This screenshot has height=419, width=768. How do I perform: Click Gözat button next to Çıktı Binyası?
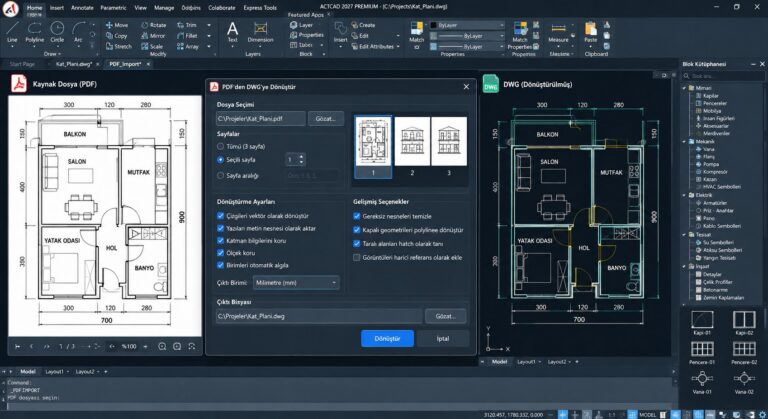point(446,316)
